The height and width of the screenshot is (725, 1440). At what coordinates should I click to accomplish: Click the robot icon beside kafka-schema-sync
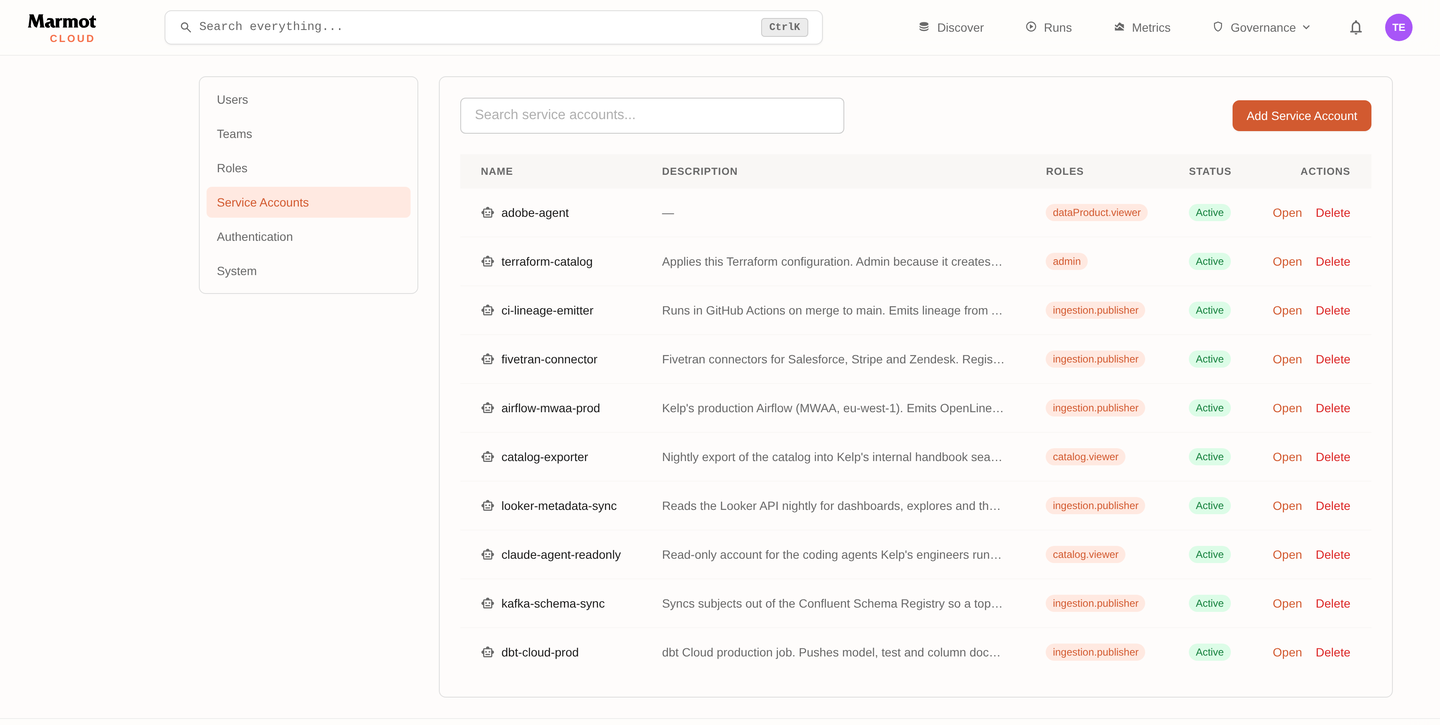click(x=488, y=604)
